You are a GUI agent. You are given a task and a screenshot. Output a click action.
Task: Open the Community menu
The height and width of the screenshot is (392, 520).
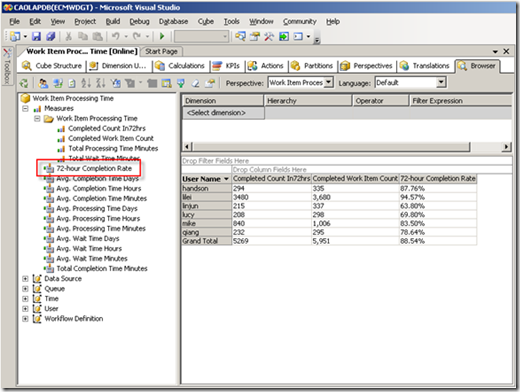300,22
